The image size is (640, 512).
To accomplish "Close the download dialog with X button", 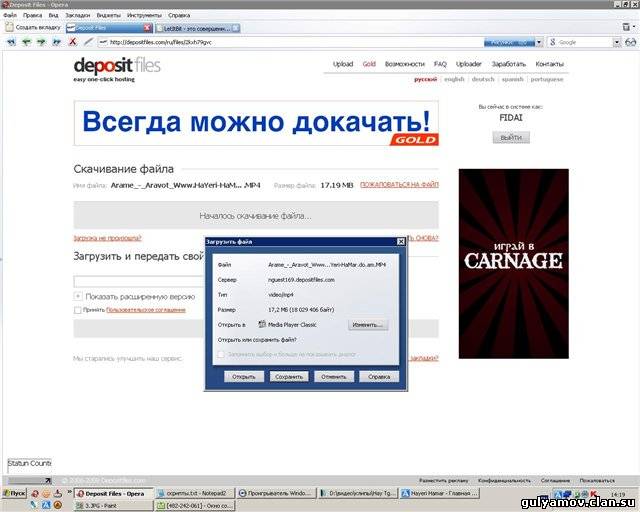I will (x=401, y=241).
